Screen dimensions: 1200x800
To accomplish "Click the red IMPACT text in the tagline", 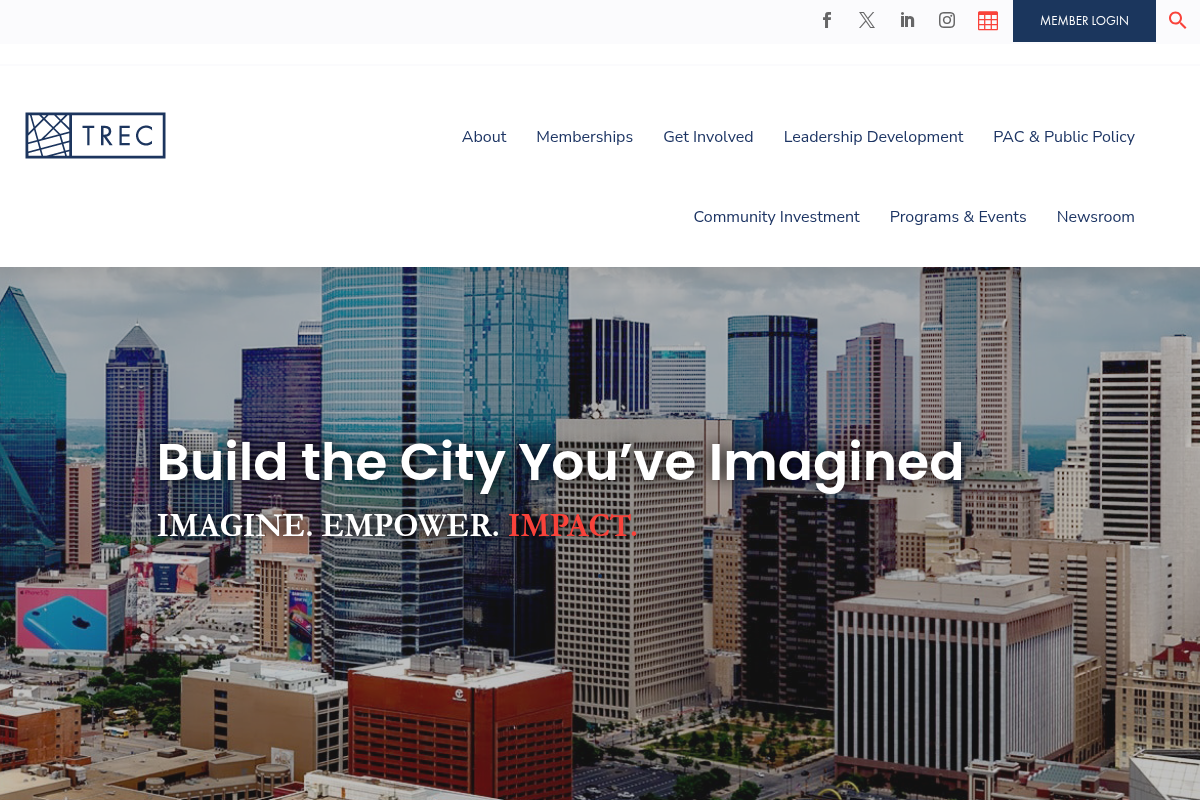I will [571, 525].
